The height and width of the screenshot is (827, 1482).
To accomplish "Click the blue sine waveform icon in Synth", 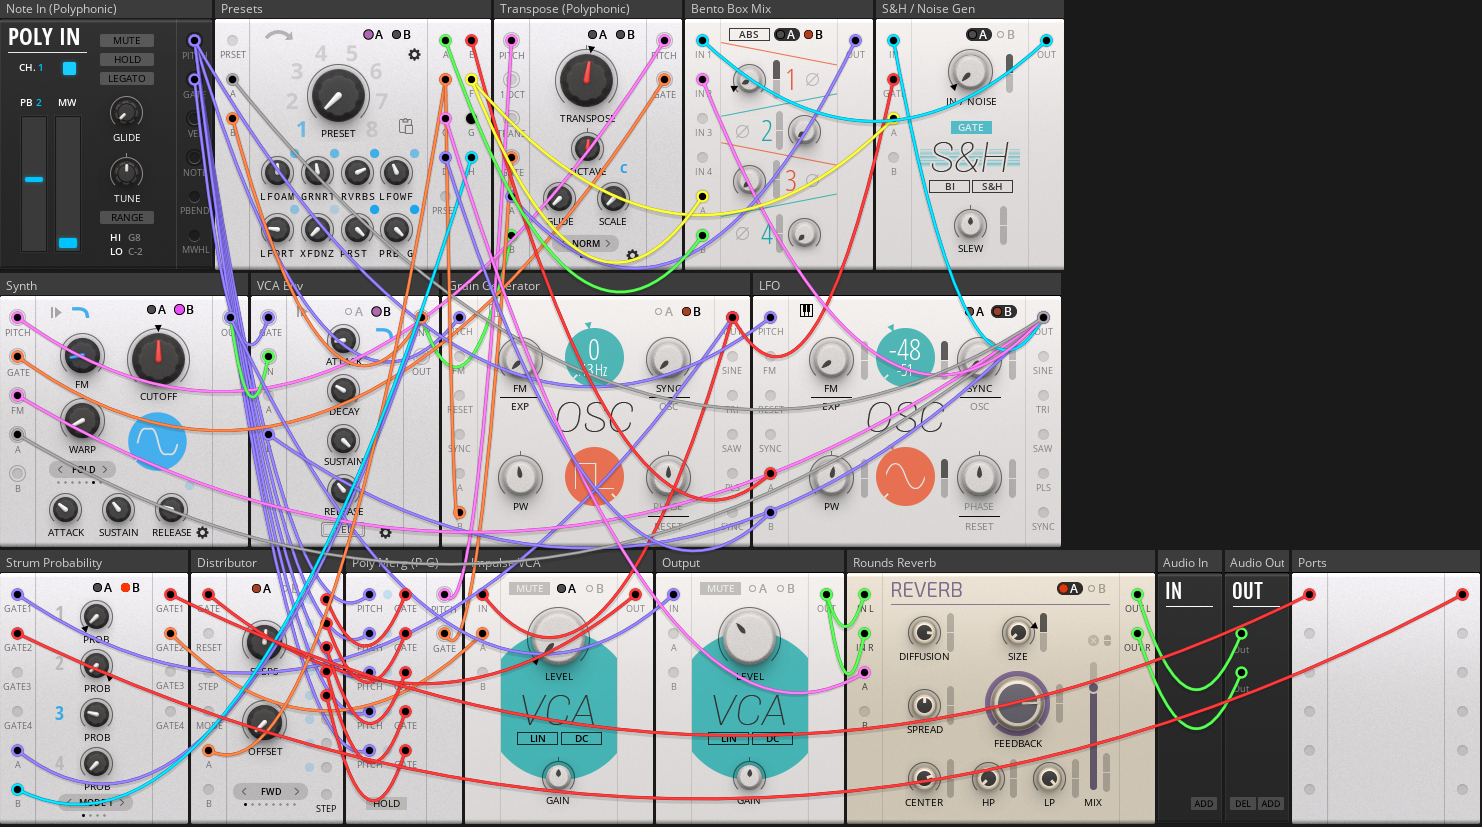I will pos(158,441).
